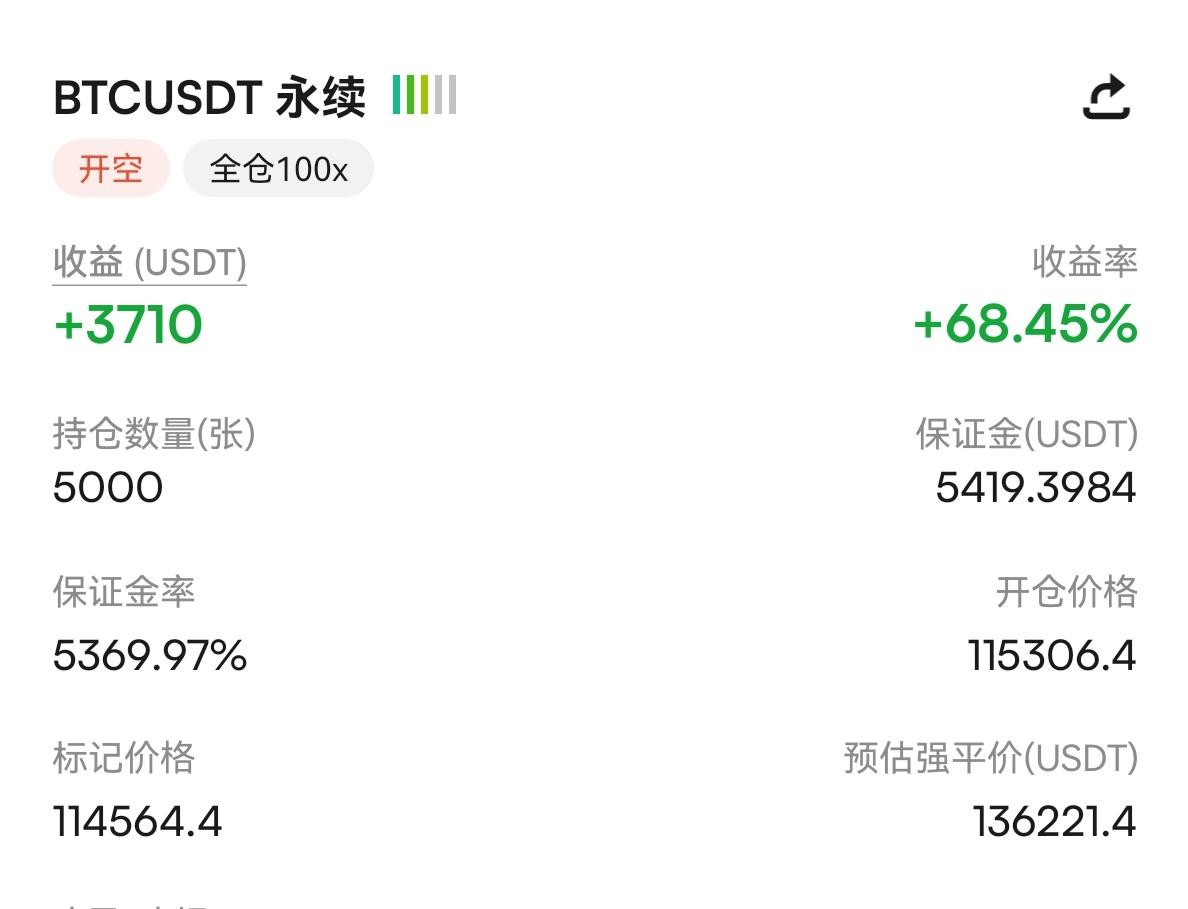Select the 5000 position quantity value
Image resolution: width=1188 pixels, height=909 pixels.
point(108,487)
